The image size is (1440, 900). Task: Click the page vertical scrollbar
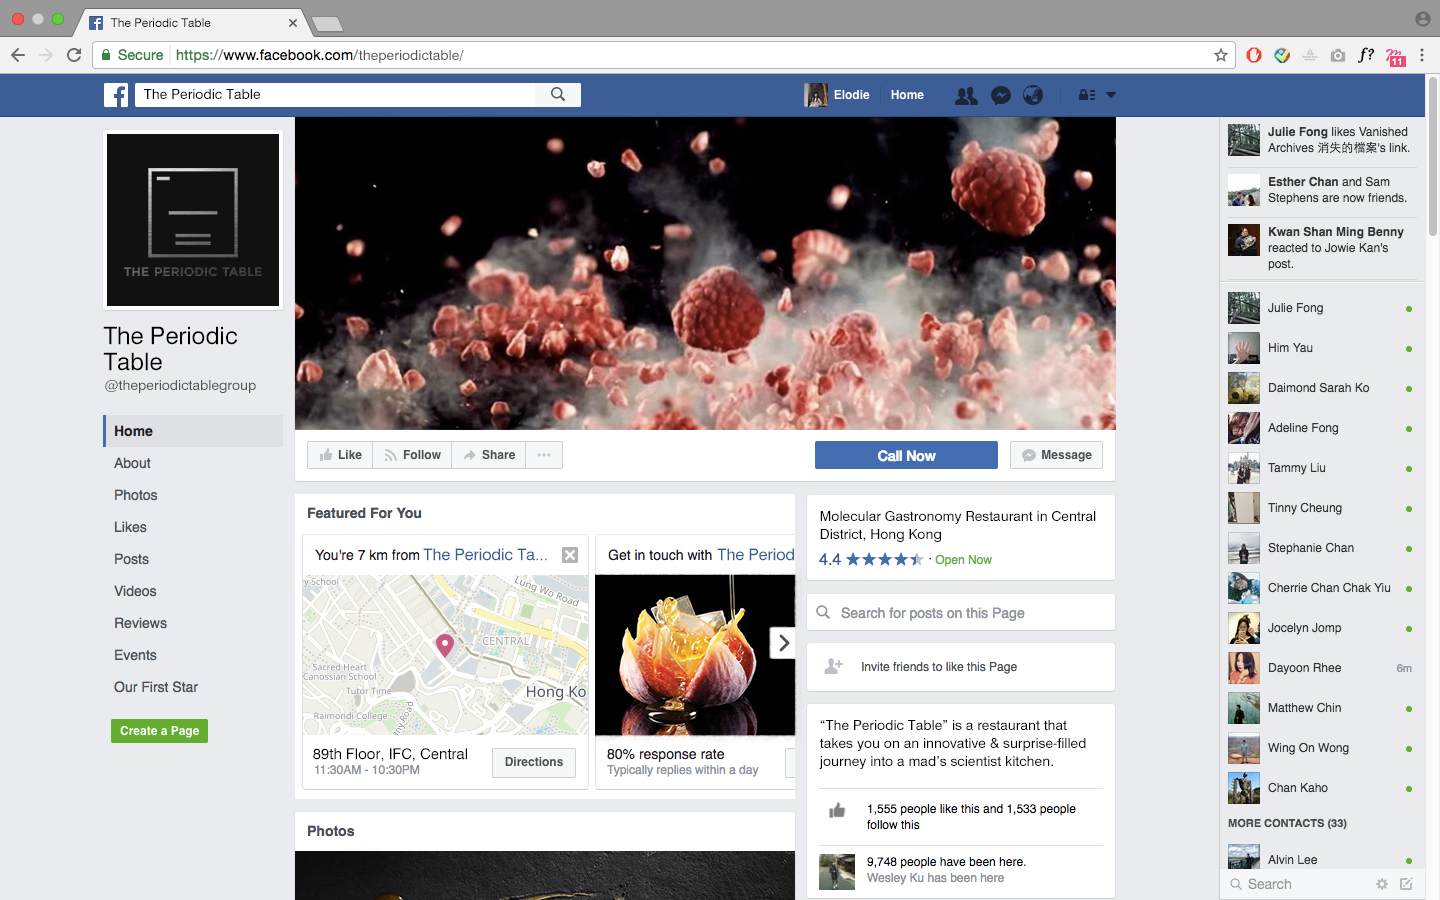point(1432,156)
